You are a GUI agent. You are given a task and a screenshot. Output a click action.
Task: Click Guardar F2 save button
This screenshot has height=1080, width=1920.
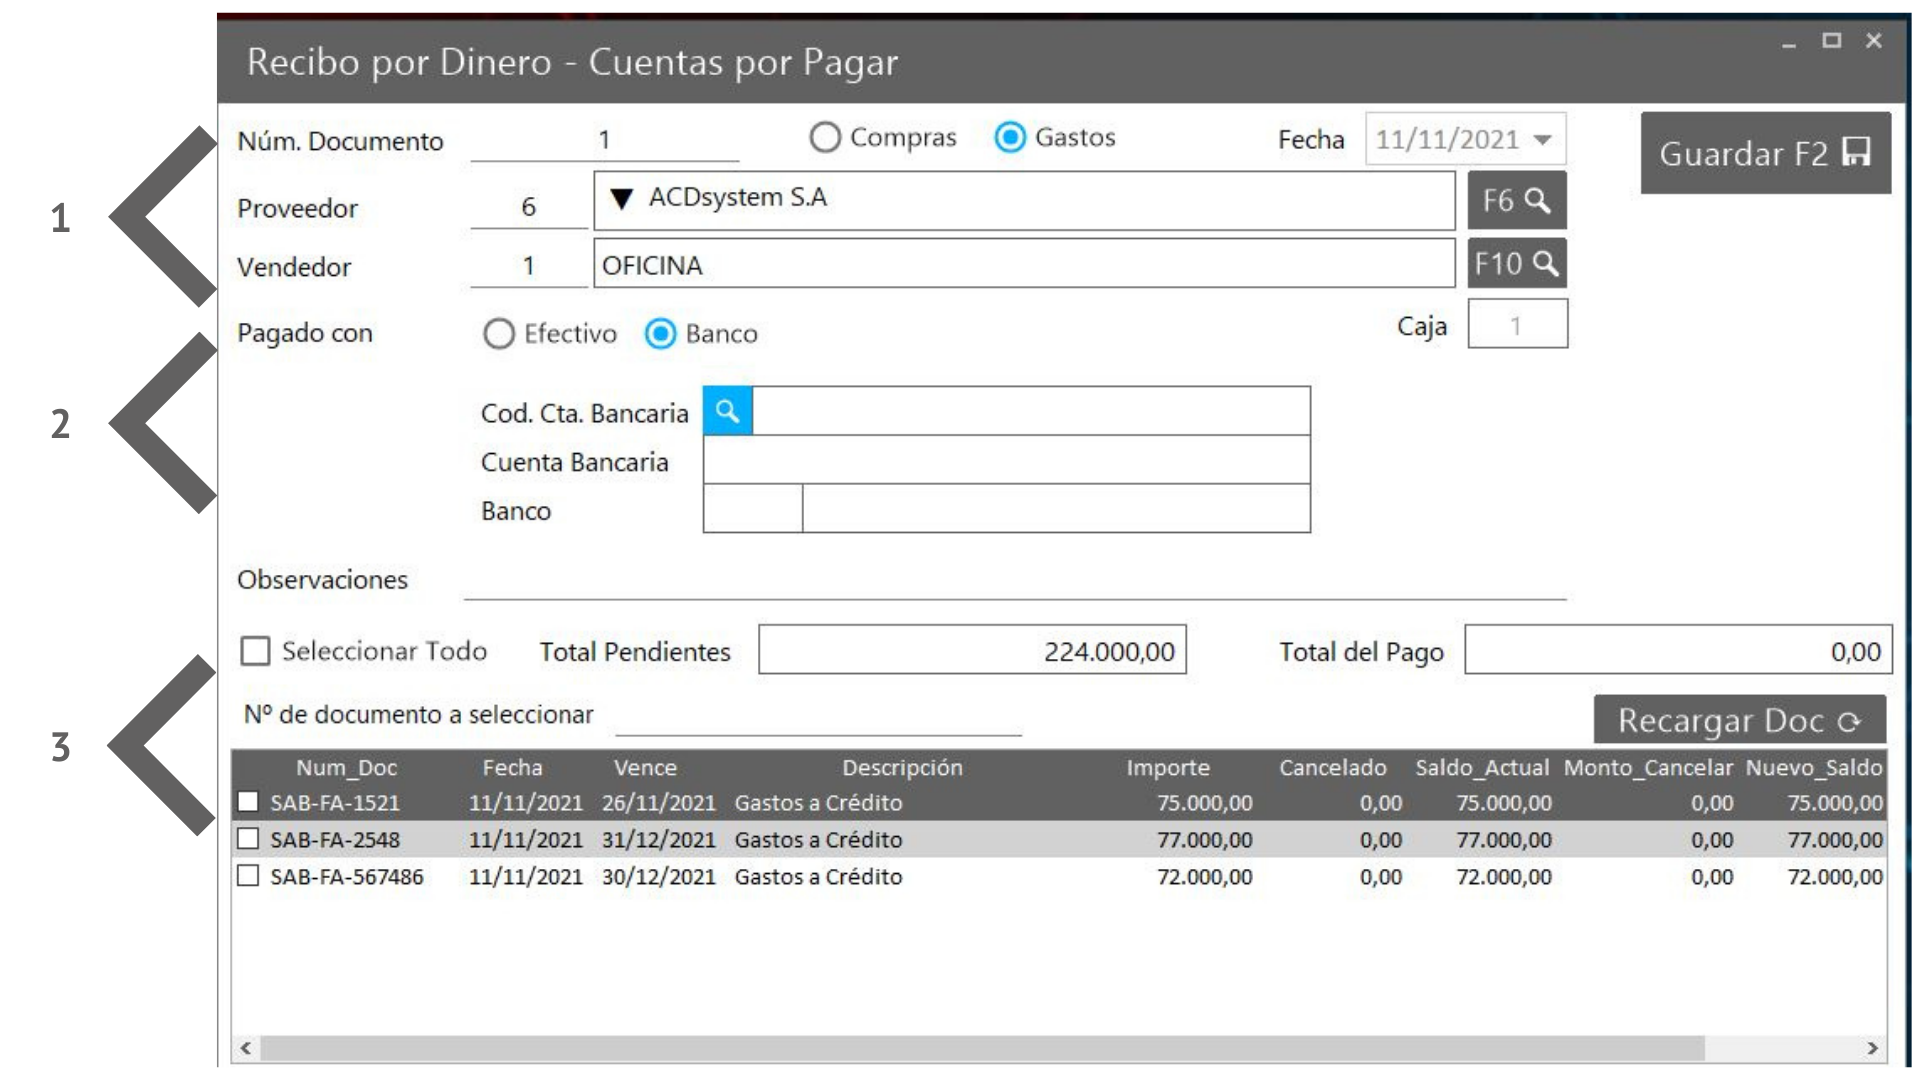[x=1765, y=153]
